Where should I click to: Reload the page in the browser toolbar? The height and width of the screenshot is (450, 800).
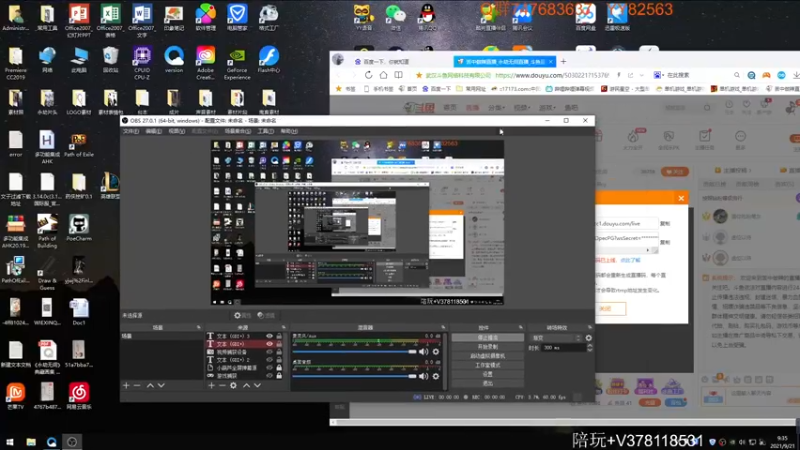click(368, 75)
